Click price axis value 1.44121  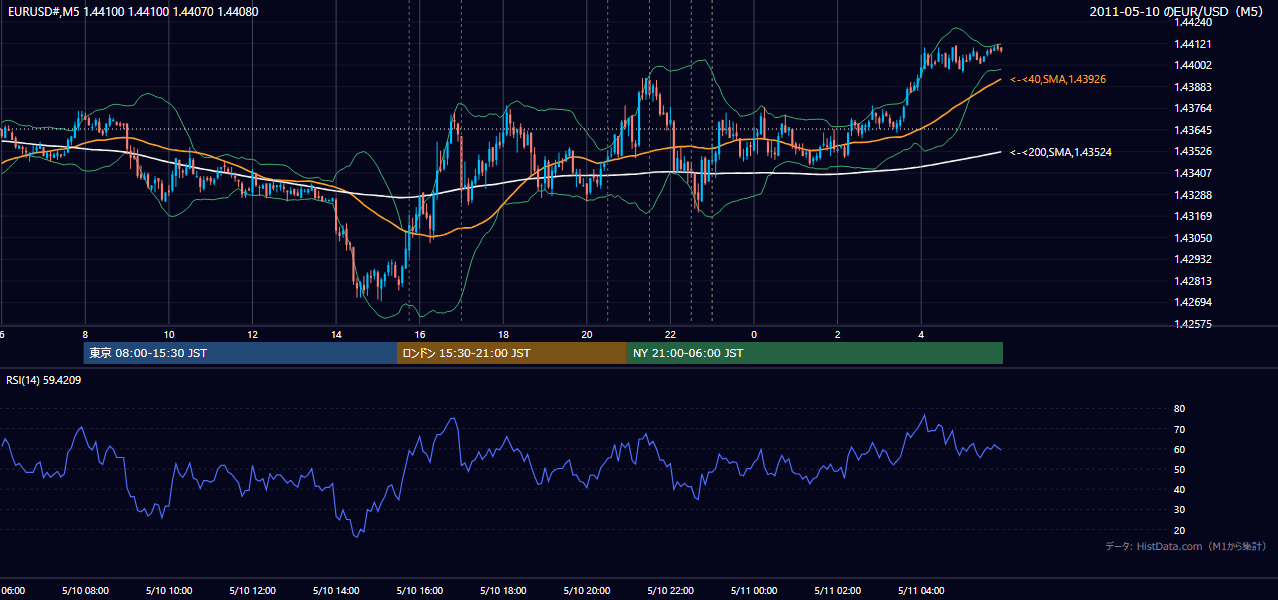(x=1192, y=44)
